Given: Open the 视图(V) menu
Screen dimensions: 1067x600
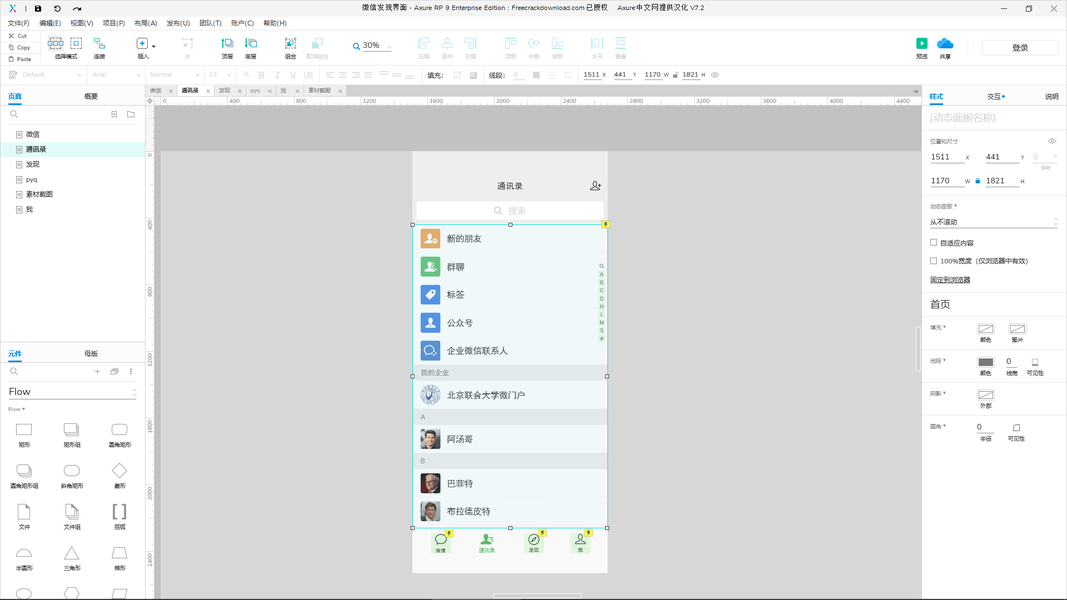Looking at the screenshot, I should (x=82, y=23).
